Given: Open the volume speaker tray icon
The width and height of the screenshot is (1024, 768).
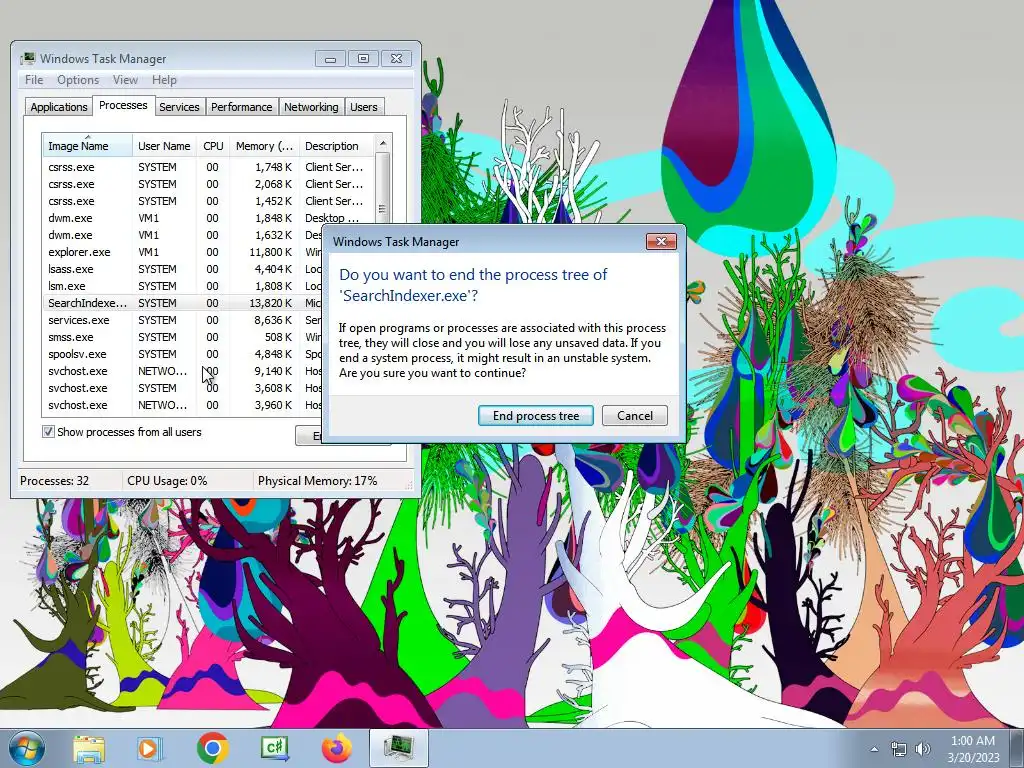Looking at the screenshot, I should click(x=922, y=750).
